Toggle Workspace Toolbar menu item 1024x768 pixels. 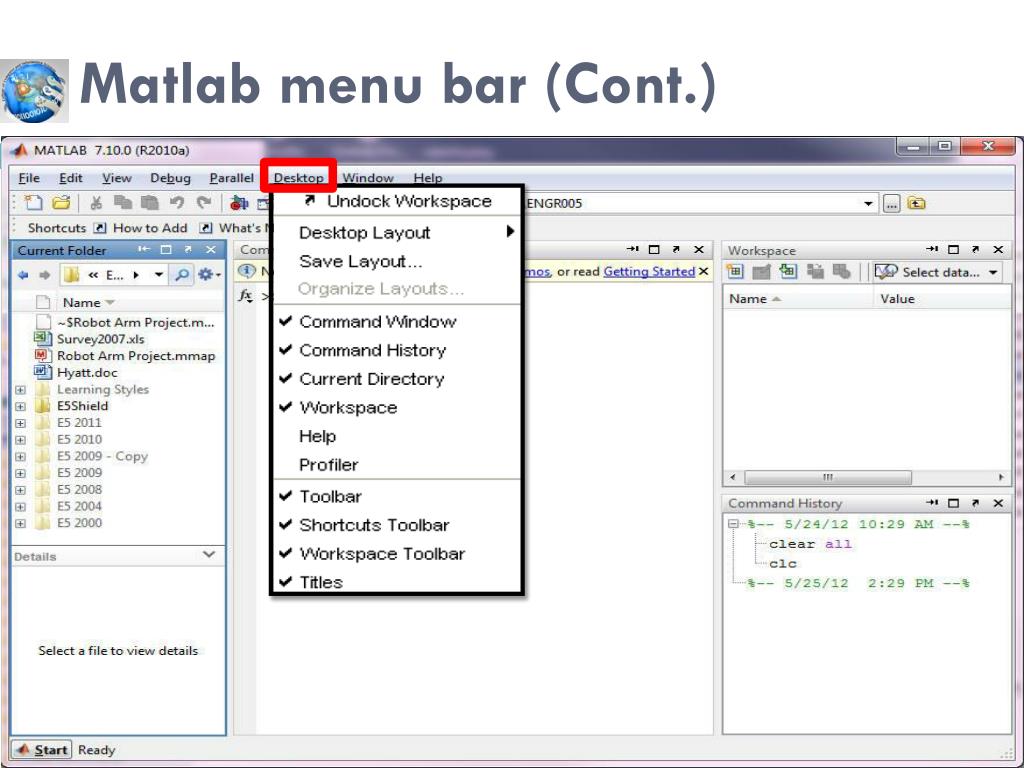(x=396, y=554)
